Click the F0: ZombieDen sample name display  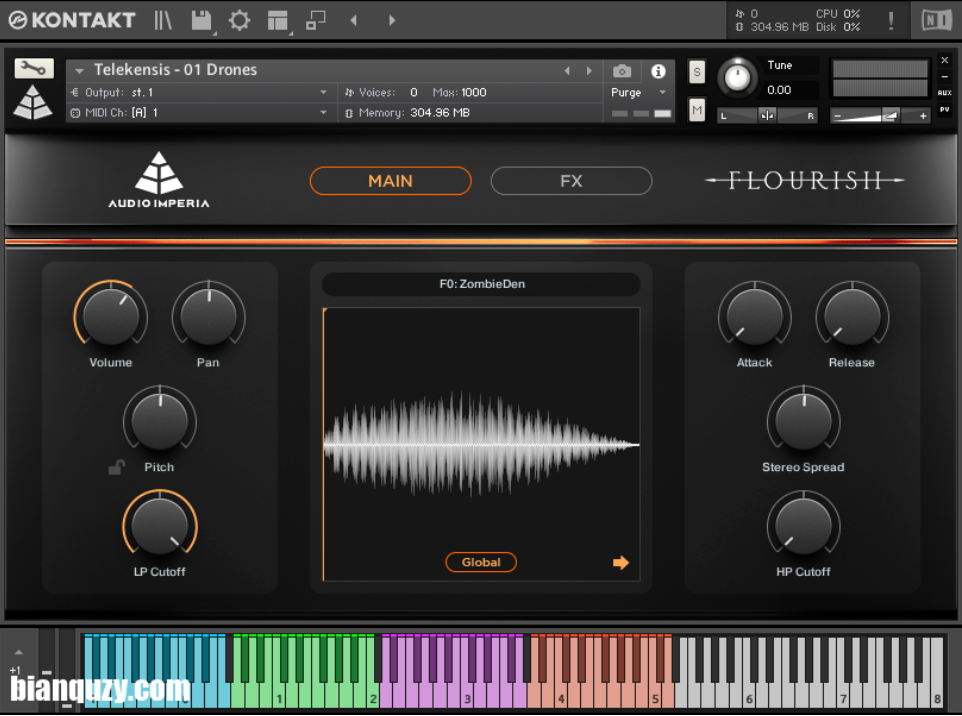pos(481,284)
